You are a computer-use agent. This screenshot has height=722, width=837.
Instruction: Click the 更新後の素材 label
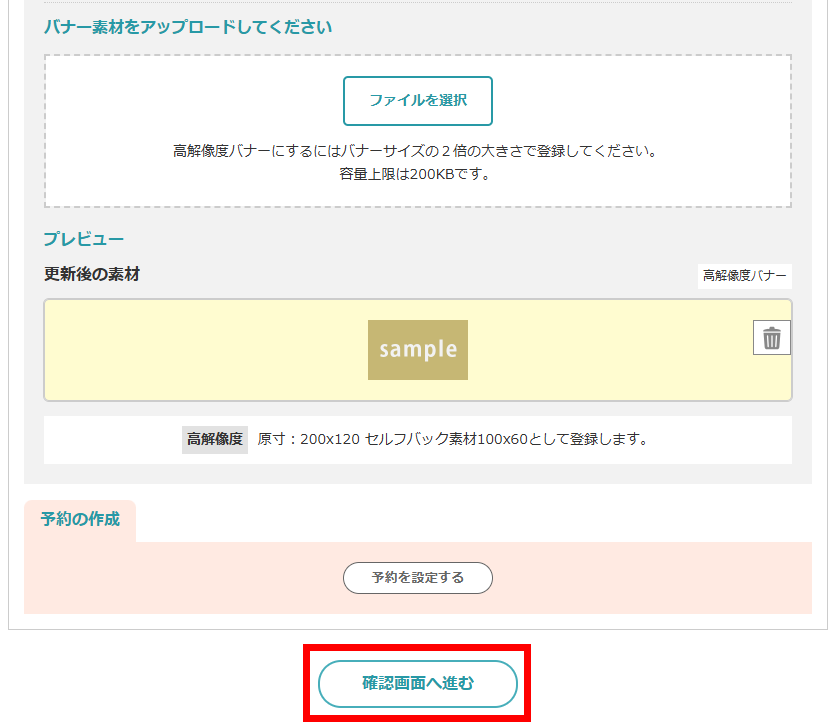tap(92, 274)
